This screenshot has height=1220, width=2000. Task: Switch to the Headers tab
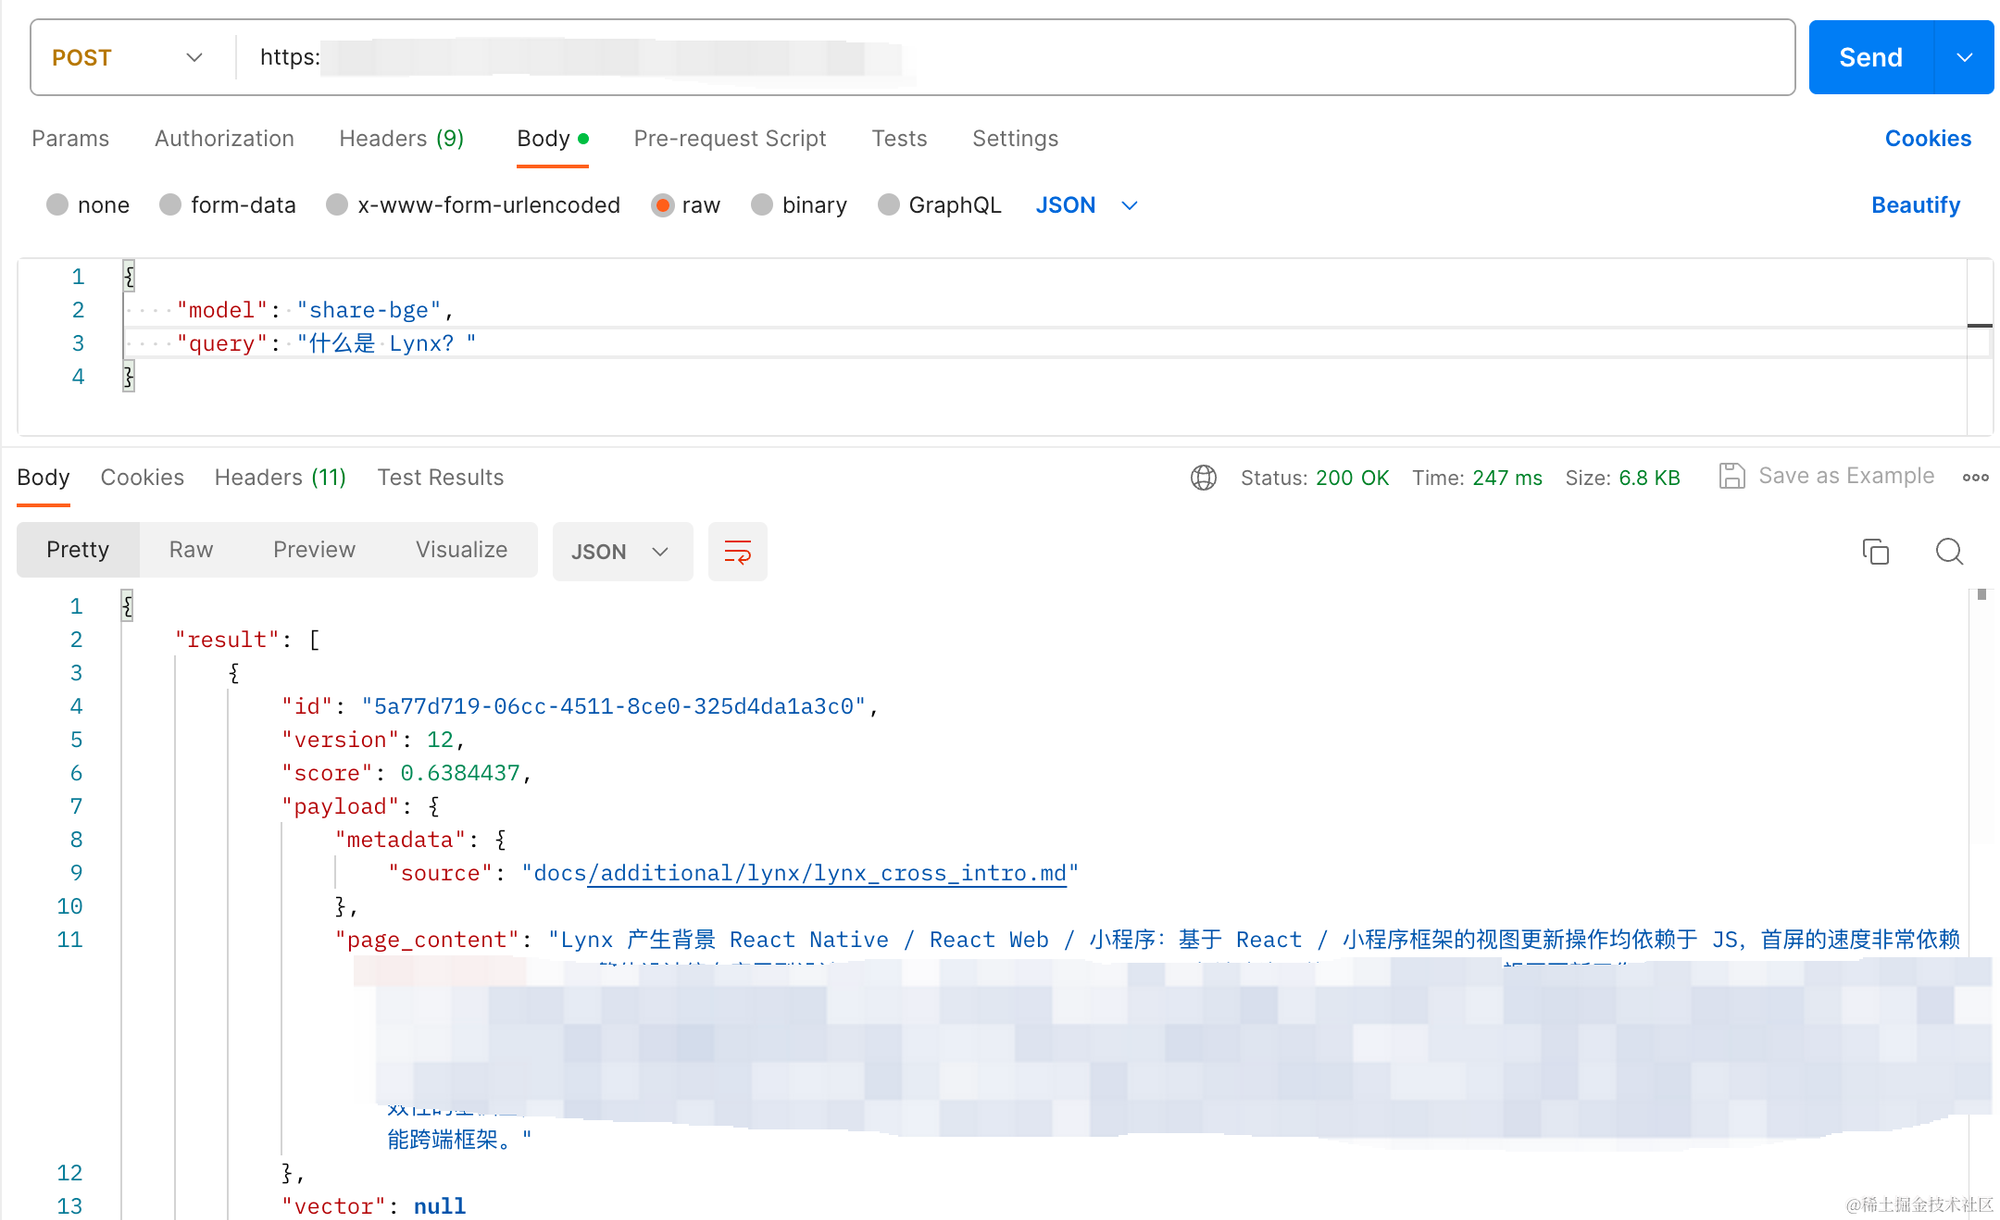coord(279,476)
